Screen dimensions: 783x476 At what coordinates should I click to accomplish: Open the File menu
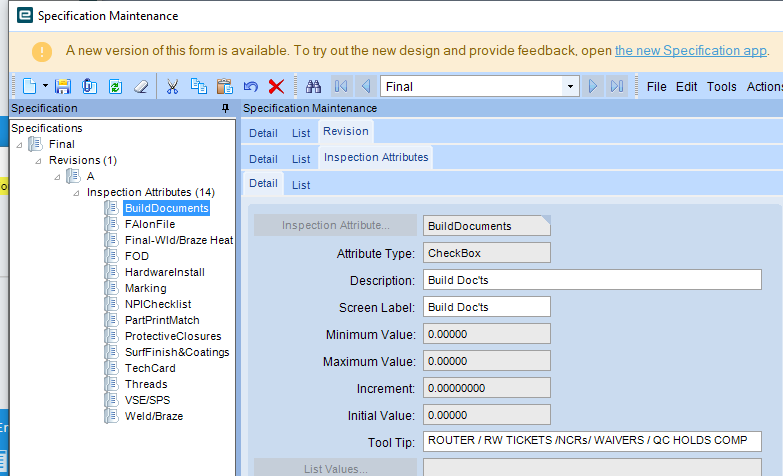(656, 86)
